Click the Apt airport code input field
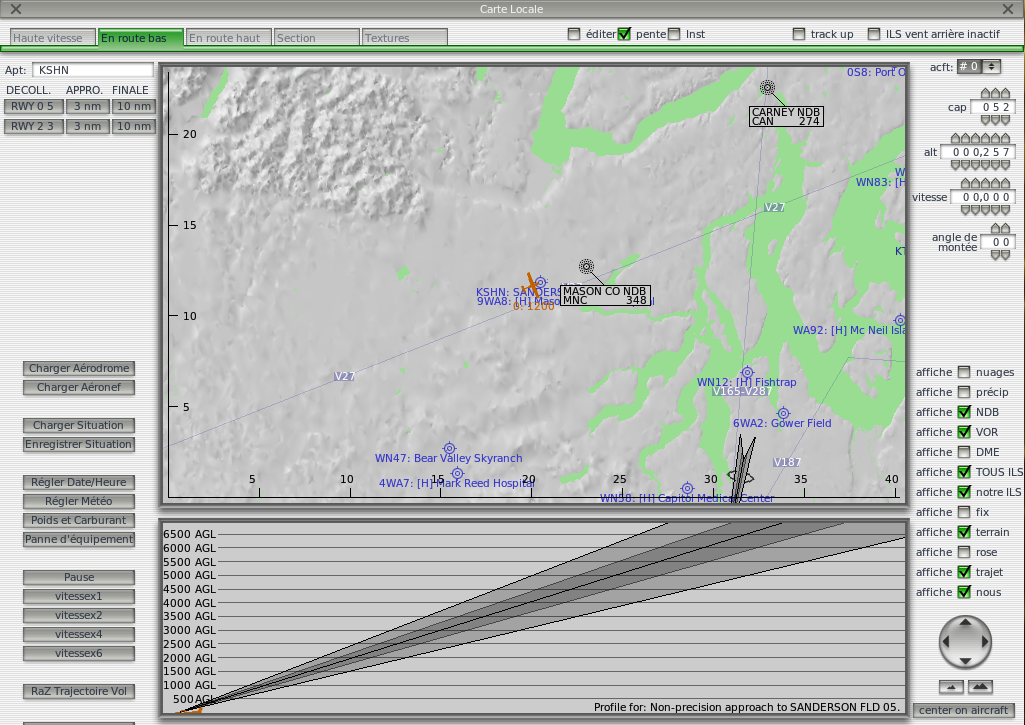 coord(93,70)
